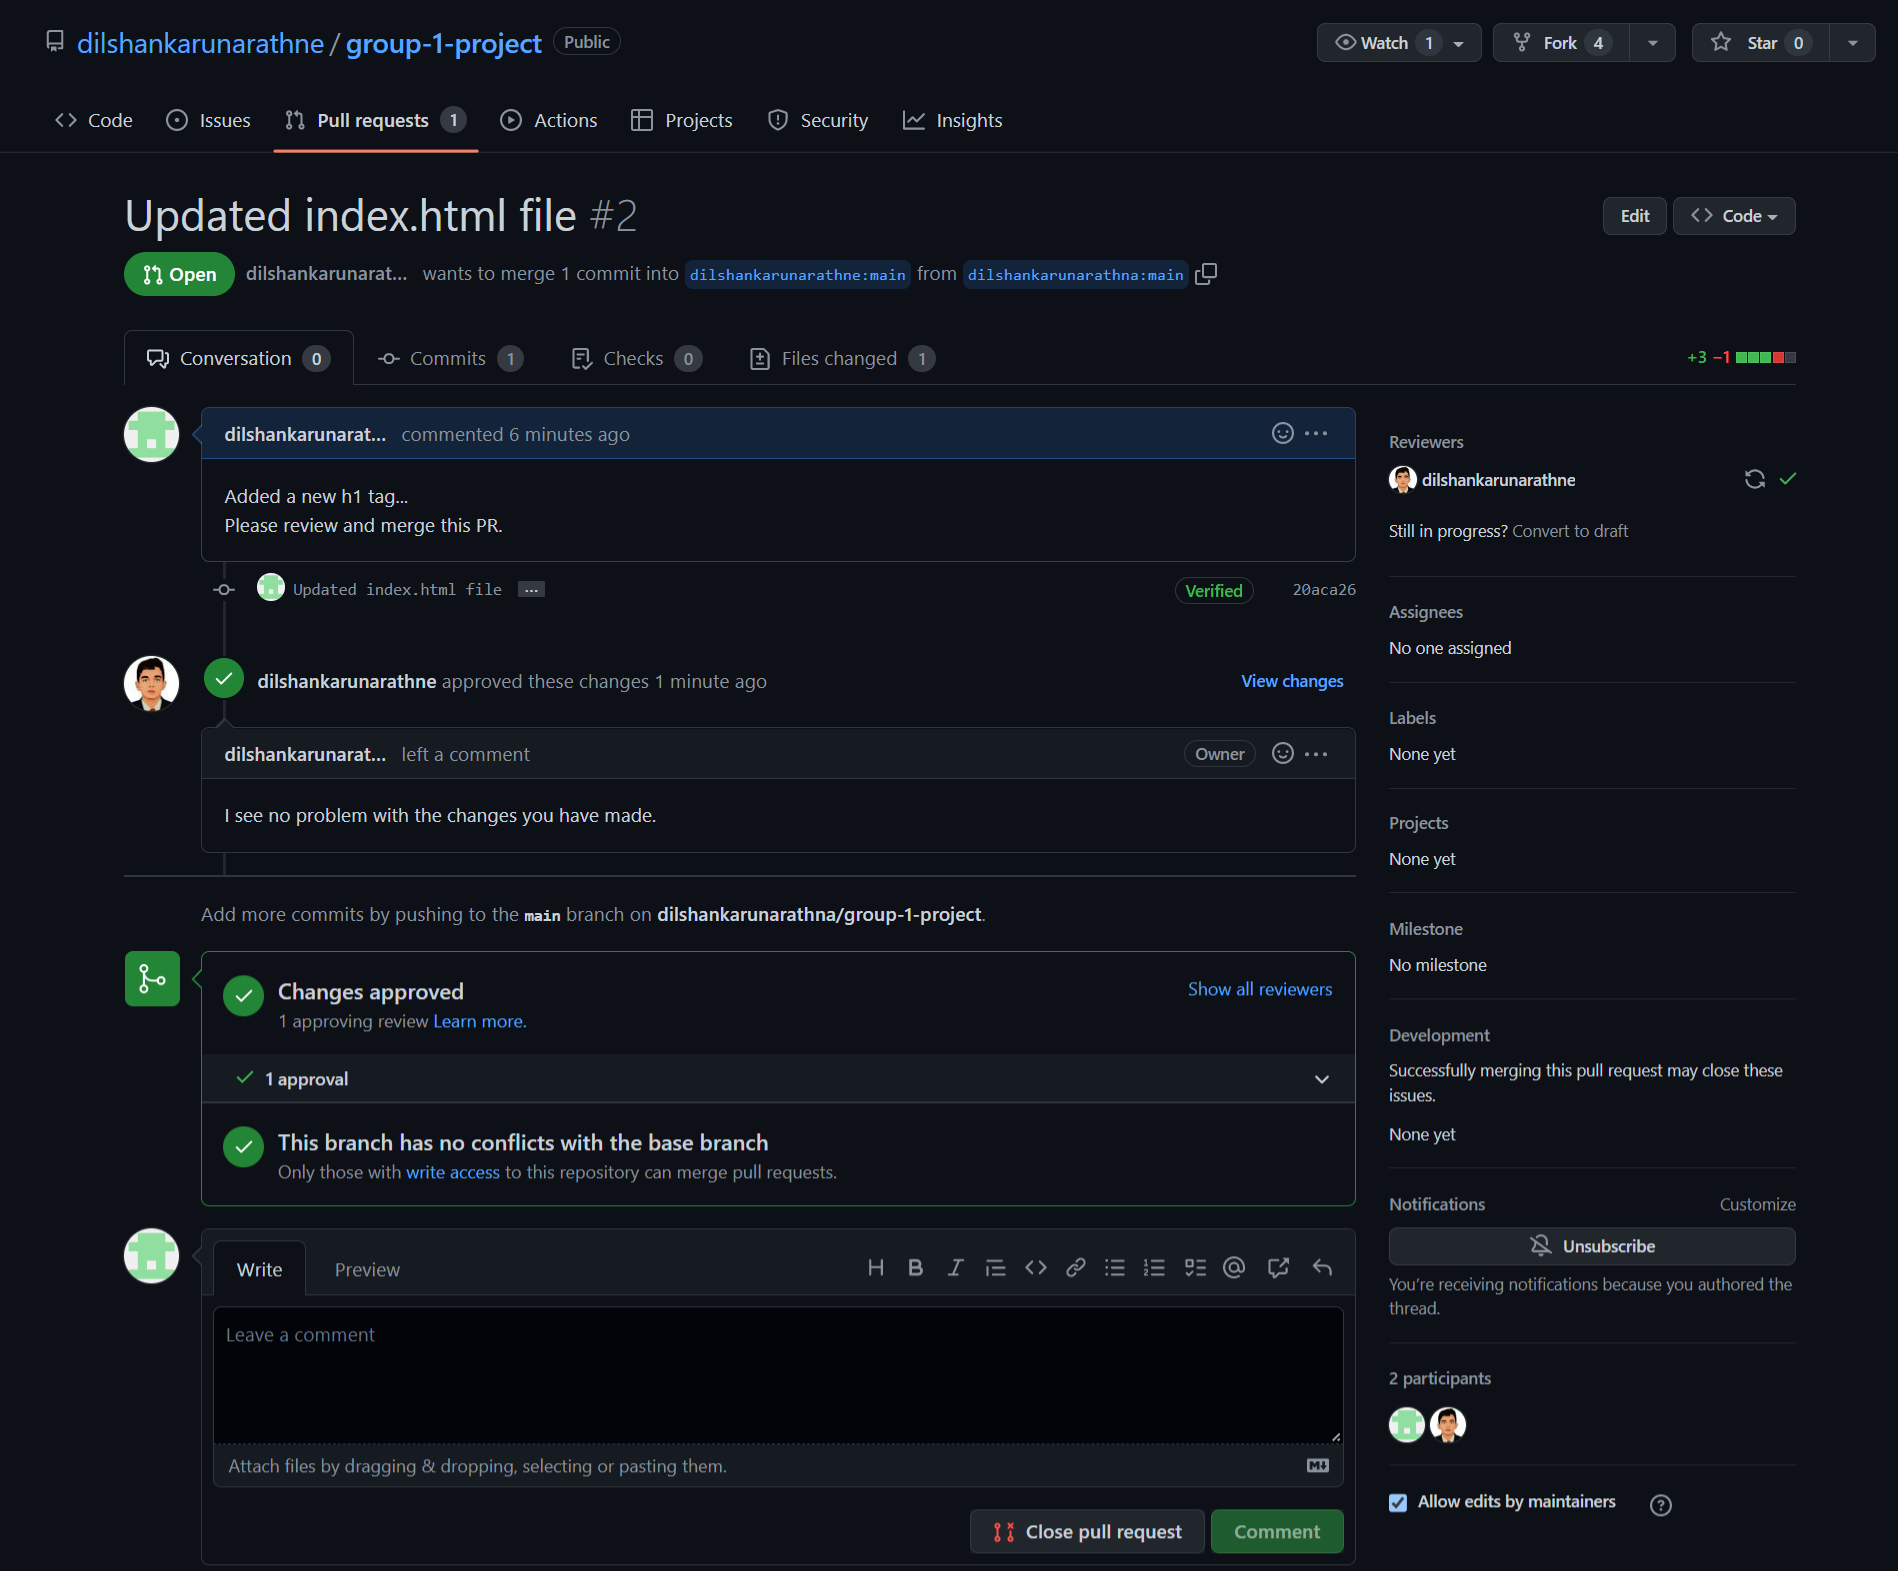The height and width of the screenshot is (1571, 1898).
Task: Reference an issue using cross-reference icon
Action: pos(1278,1268)
